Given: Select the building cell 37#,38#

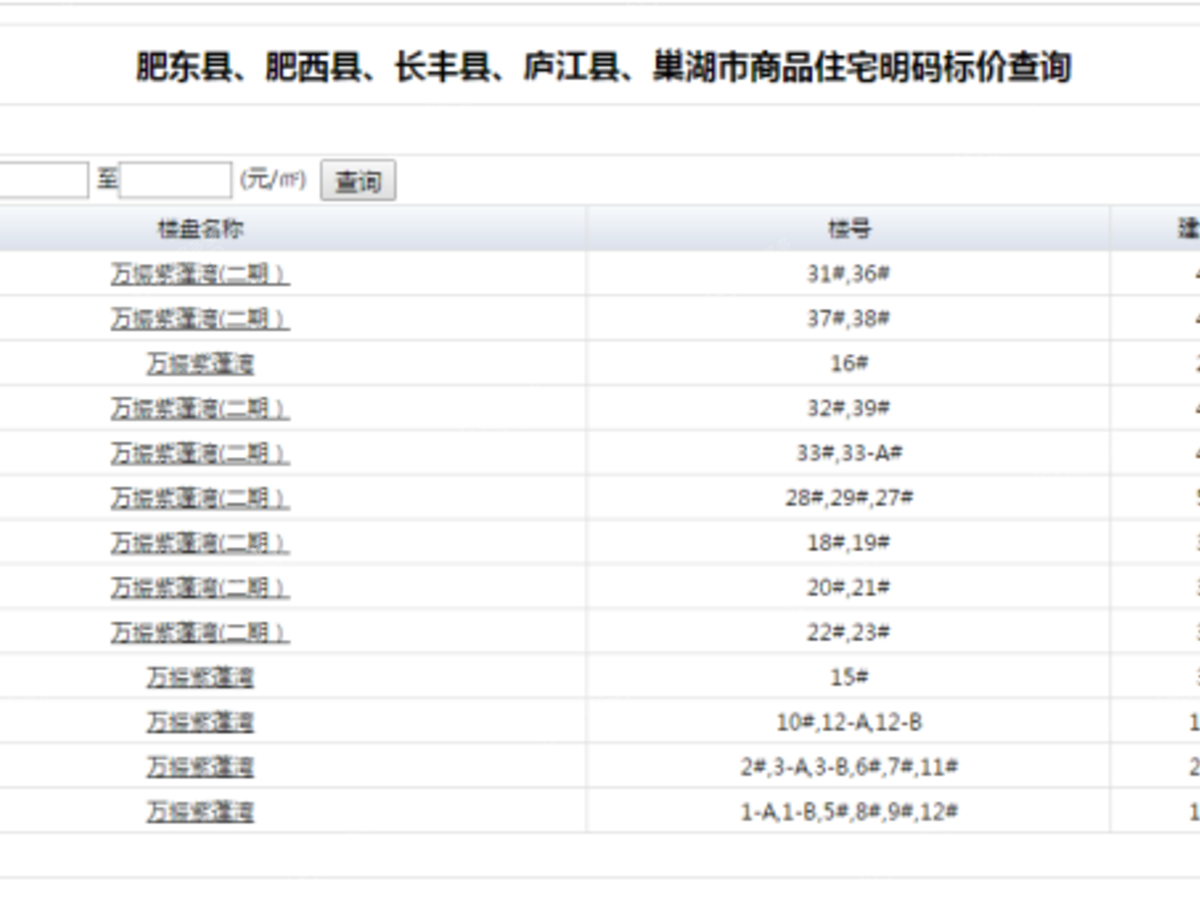Looking at the screenshot, I should (x=849, y=319).
